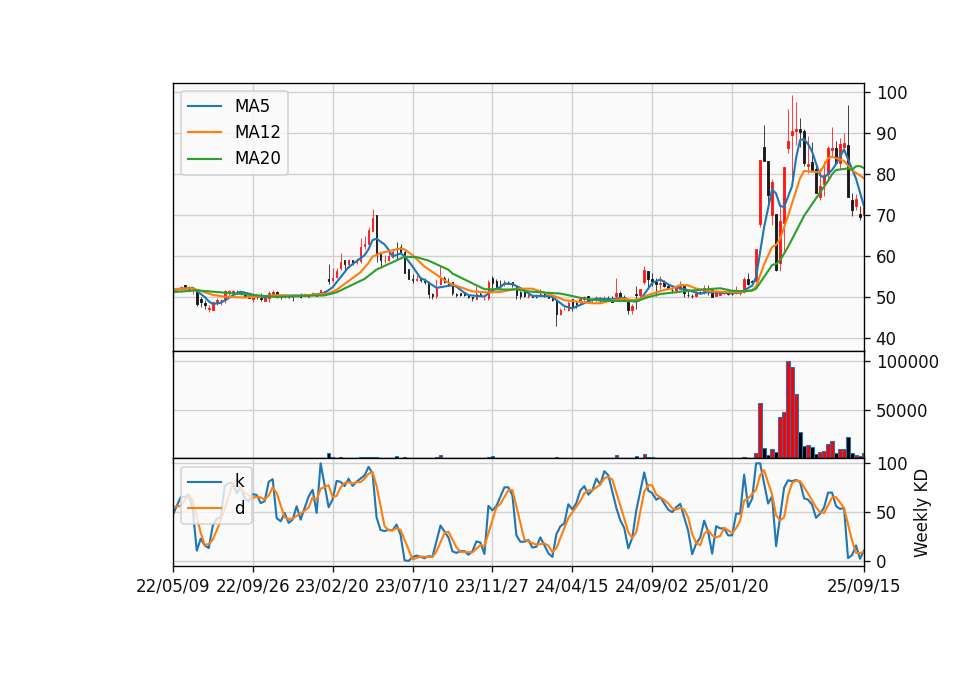Click the blue MA5 legend line sample
This screenshot has height=690, width=960.
[204, 107]
